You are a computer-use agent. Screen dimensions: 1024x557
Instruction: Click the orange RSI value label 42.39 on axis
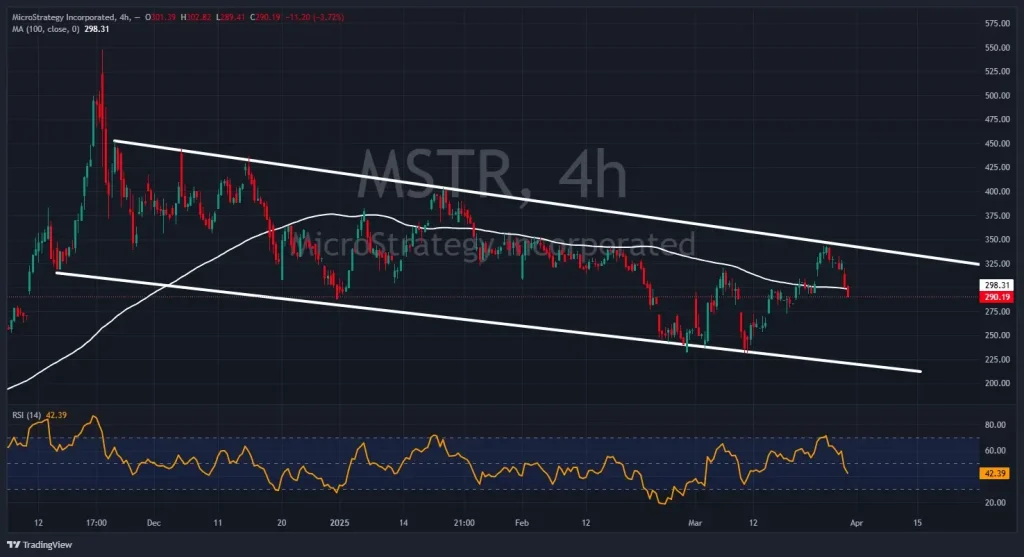pyautogui.click(x=995, y=473)
